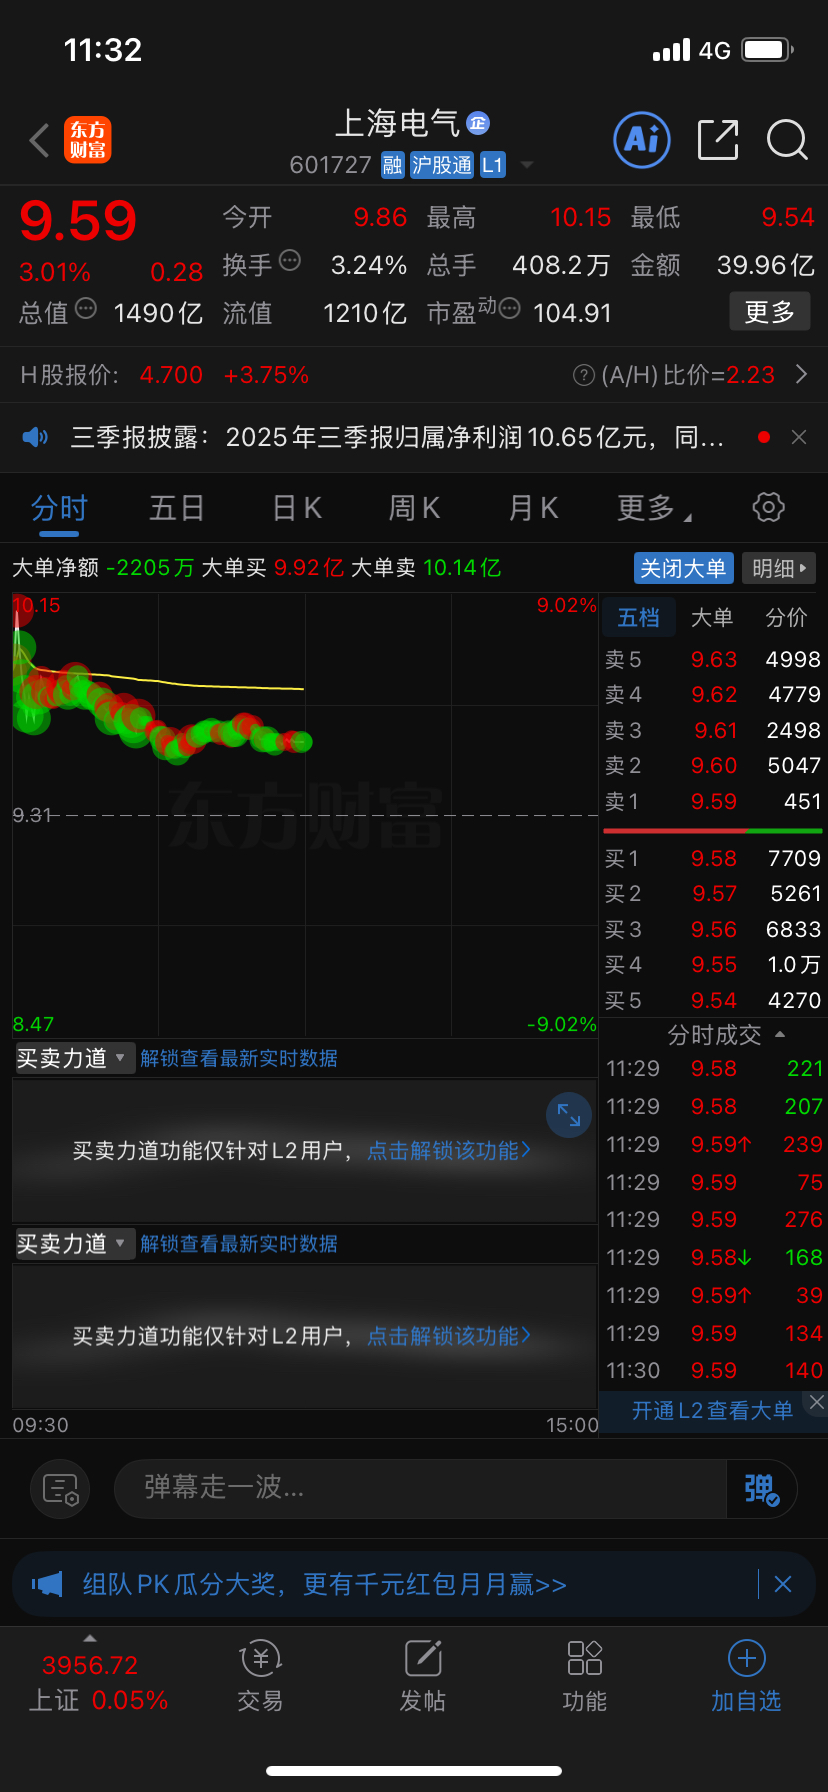Select the 买4 9.55 order row
Image resolution: width=828 pixels, height=1792 pixels.
click(x=713, y=965)
